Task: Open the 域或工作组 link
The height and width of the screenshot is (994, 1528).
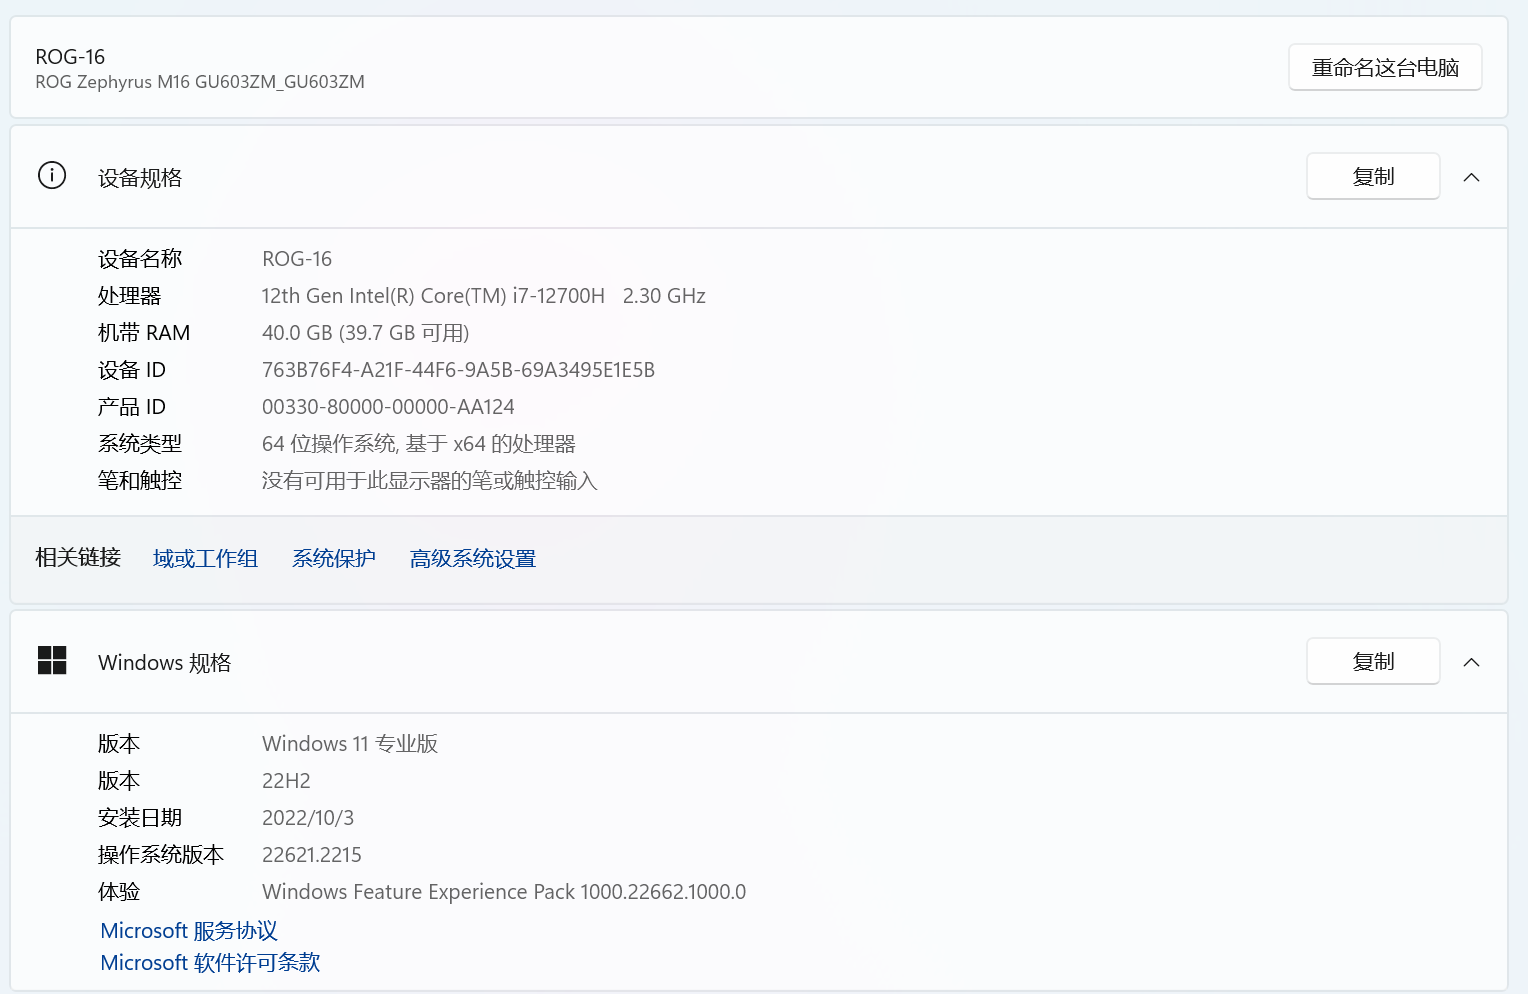Action: (x=205, y=559)
